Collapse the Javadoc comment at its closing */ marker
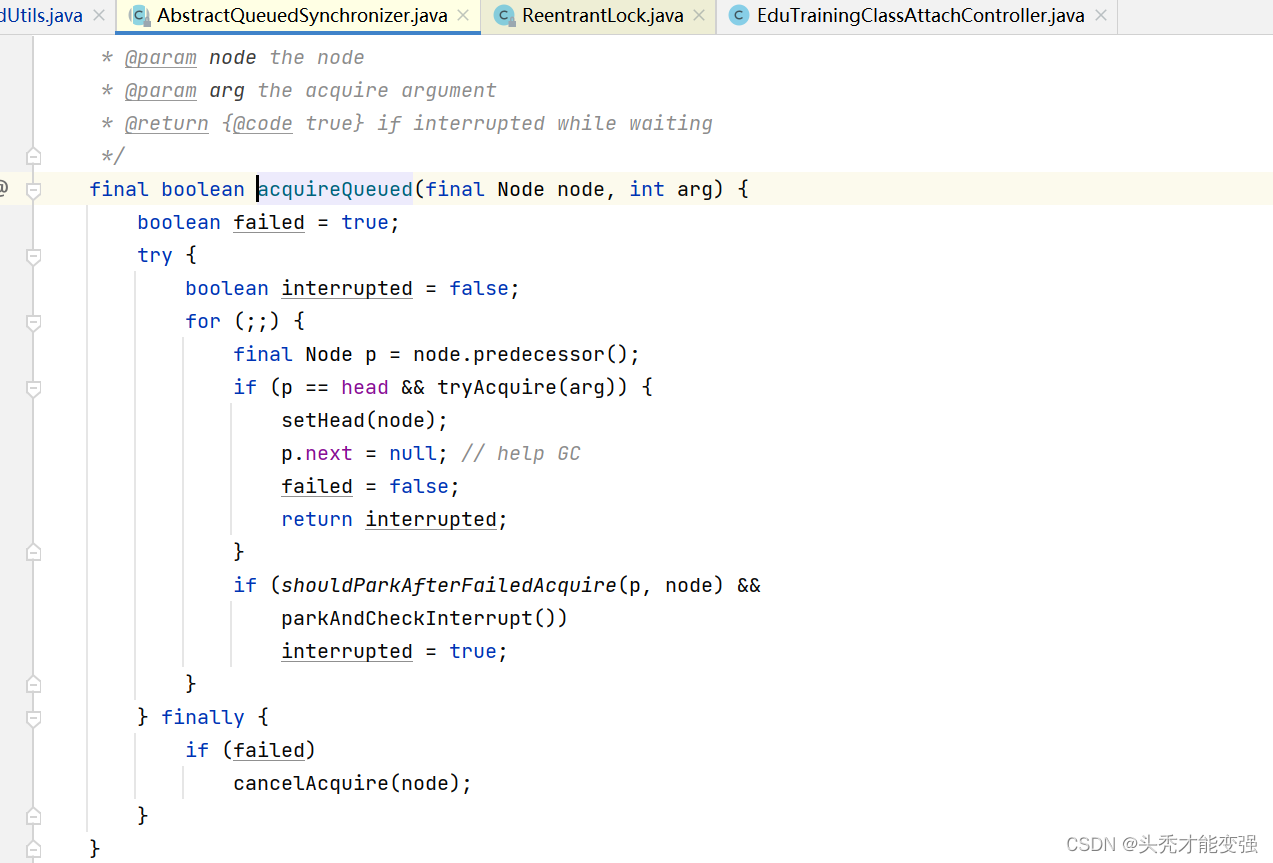 pyautogui.click(x=33, y=156)
